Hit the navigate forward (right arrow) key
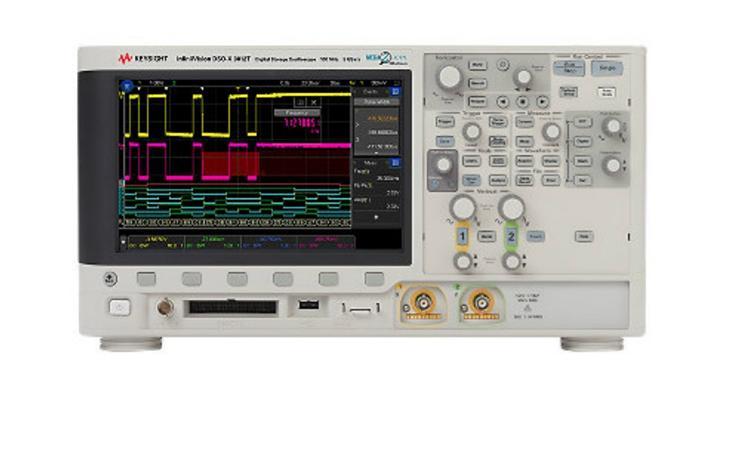 pyautogui.click(x=542, y=101)
